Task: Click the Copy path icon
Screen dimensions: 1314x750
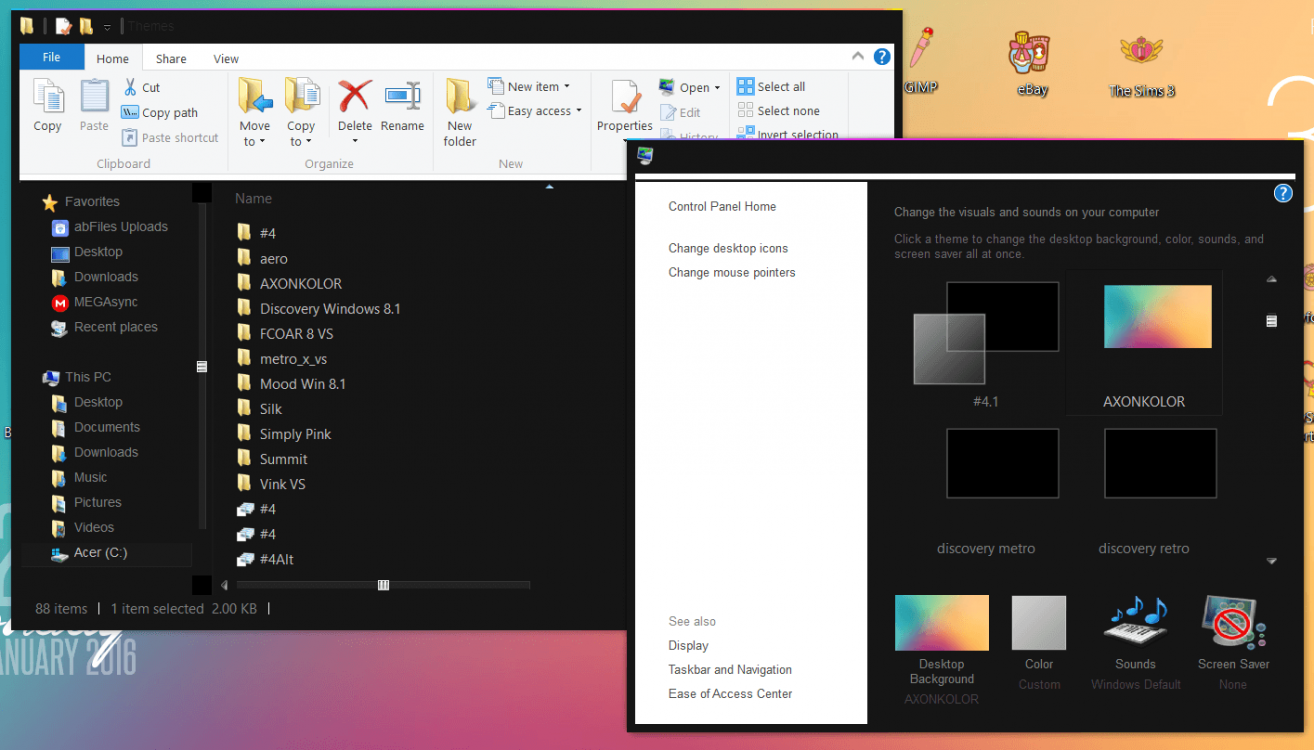Action: 129,113
